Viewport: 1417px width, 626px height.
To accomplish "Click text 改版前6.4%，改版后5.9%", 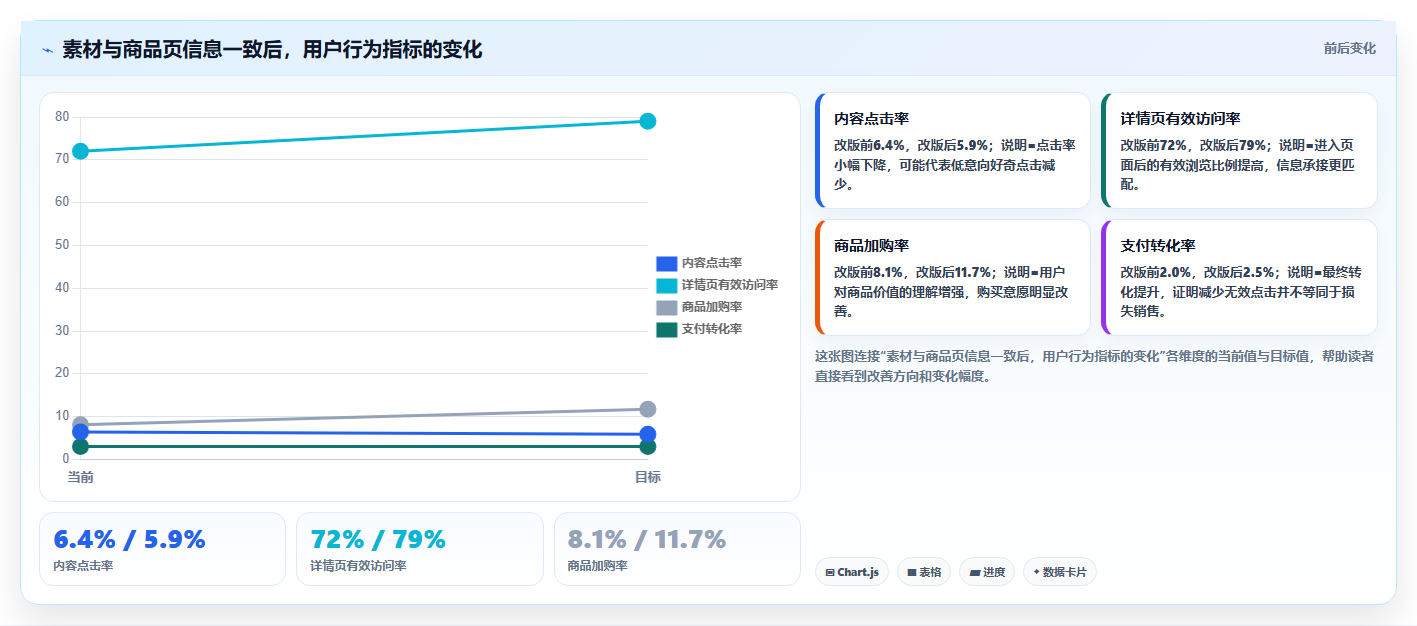I will pos(911,145).
